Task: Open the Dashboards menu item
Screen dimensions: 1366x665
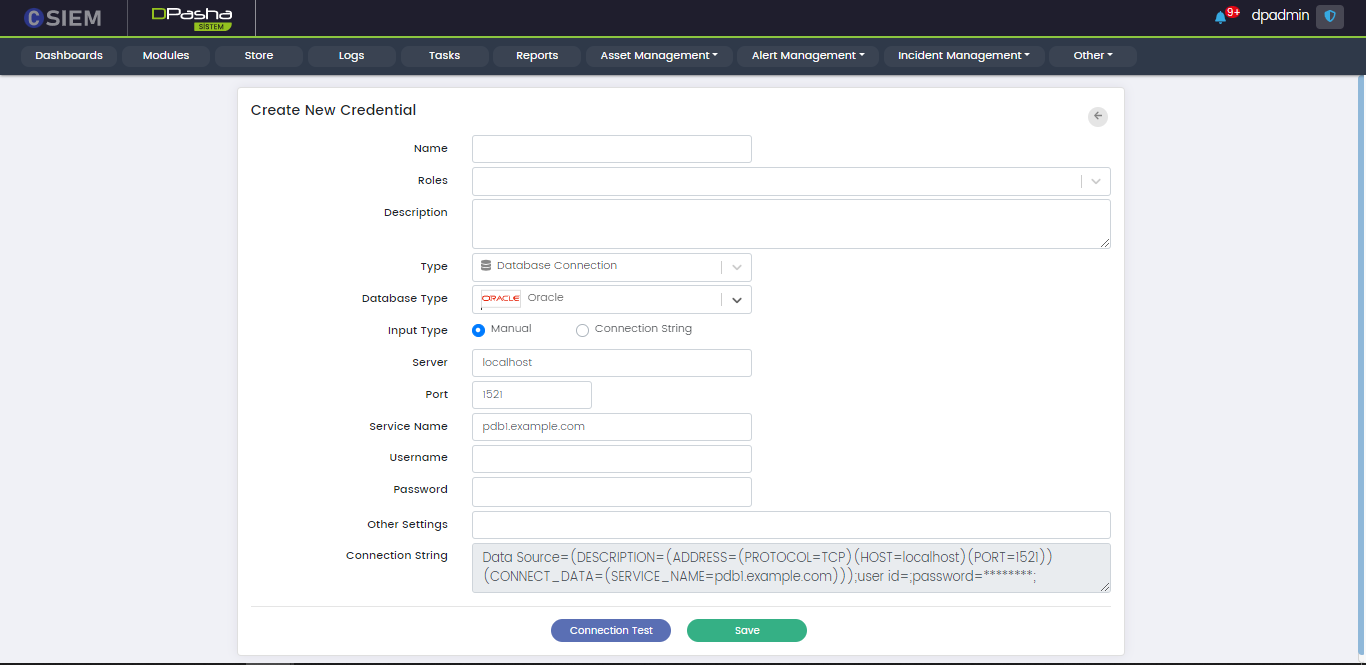Action: point(69,56)
